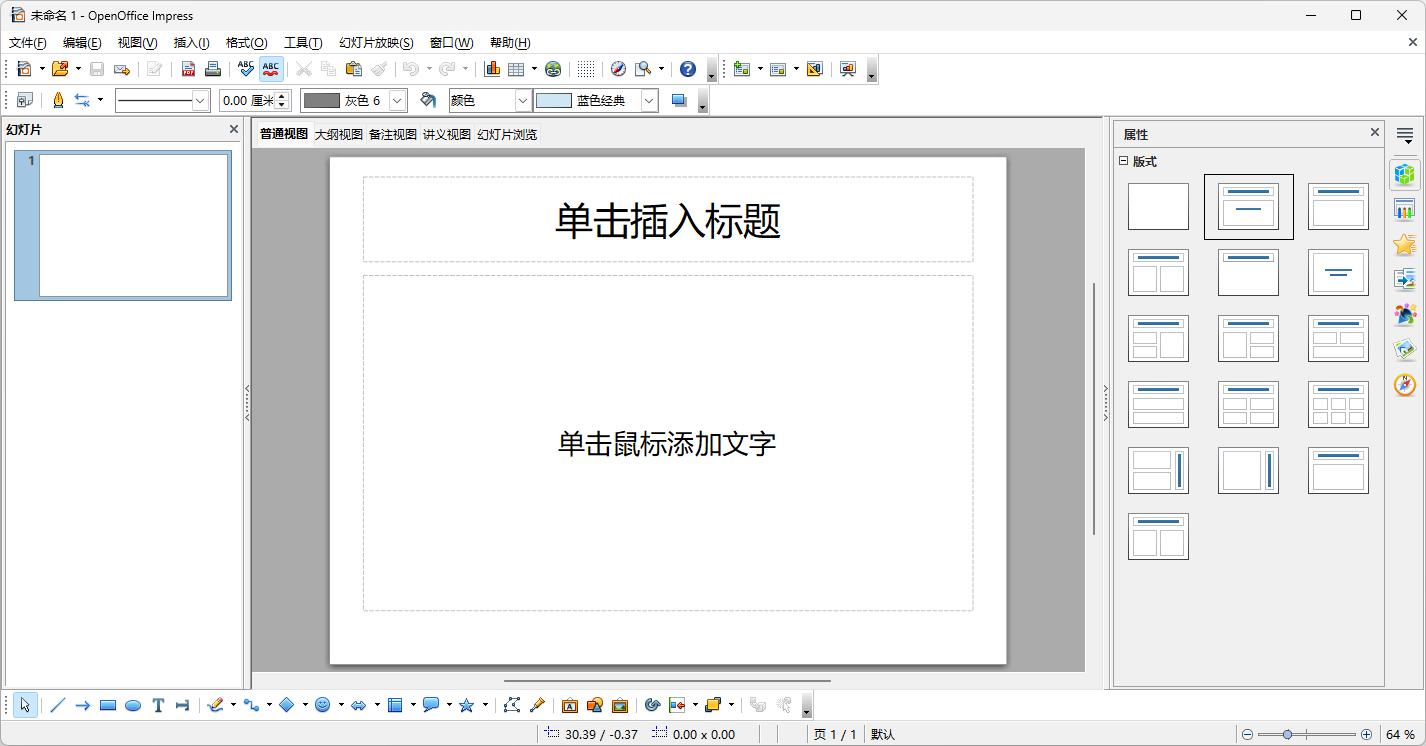The height and width of the screenshot is (746, 1426).
Task: Select the Rectangle shape tool
Action: 108,705
